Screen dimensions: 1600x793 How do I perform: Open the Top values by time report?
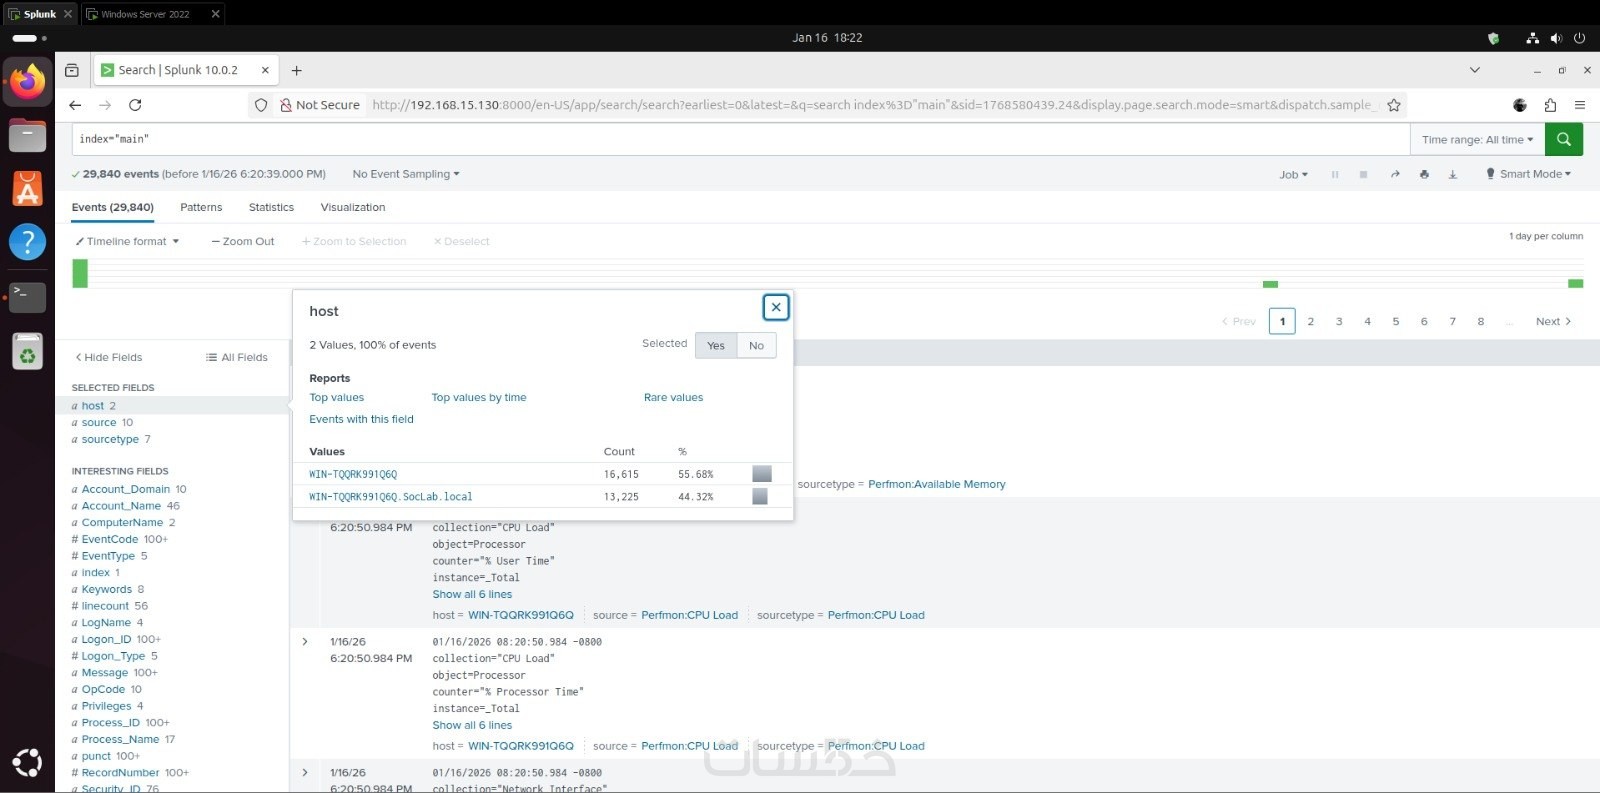[x=479, y=397]
